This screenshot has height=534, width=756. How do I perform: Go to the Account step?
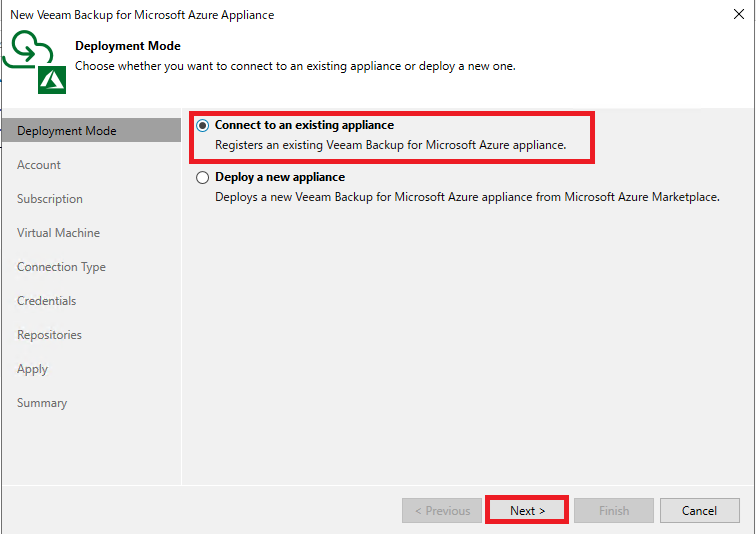click(x=39, y=165)
